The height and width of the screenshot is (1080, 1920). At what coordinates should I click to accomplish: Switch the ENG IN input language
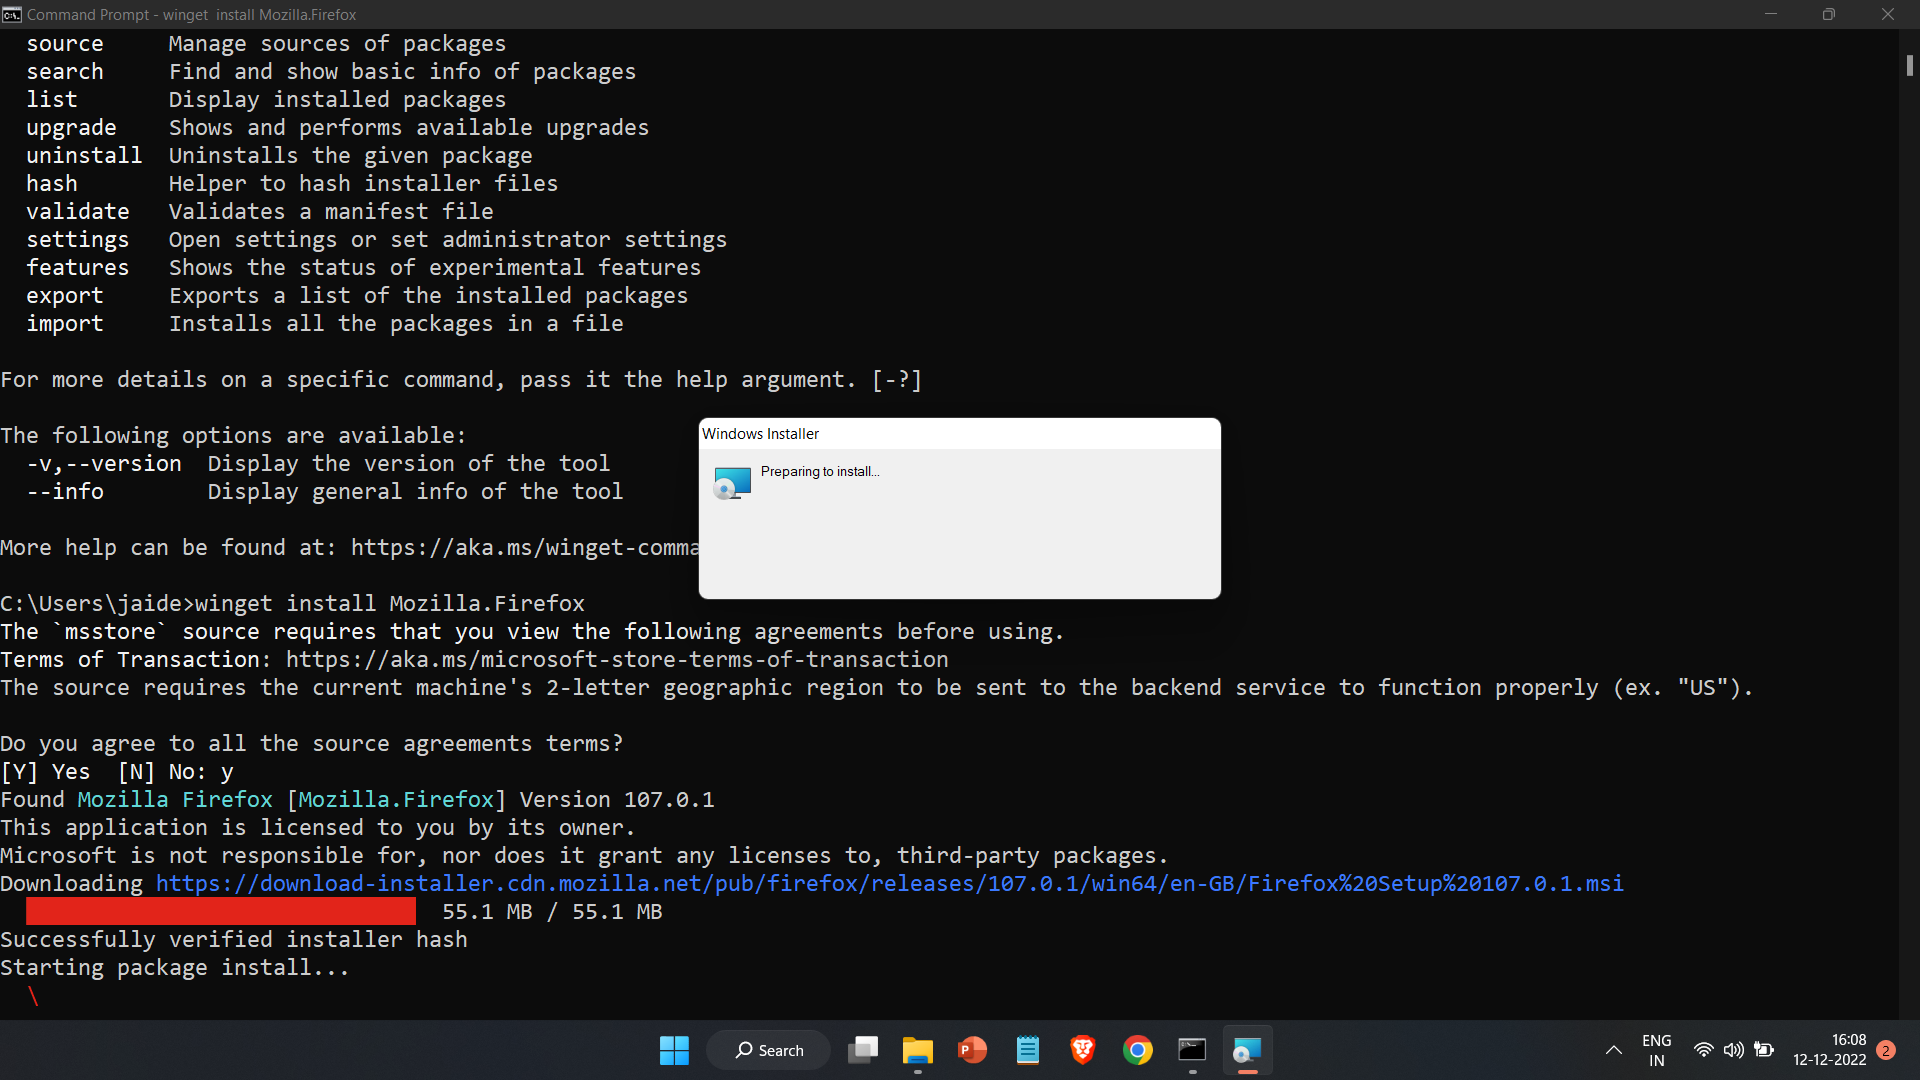[x=1657, y=1050]
